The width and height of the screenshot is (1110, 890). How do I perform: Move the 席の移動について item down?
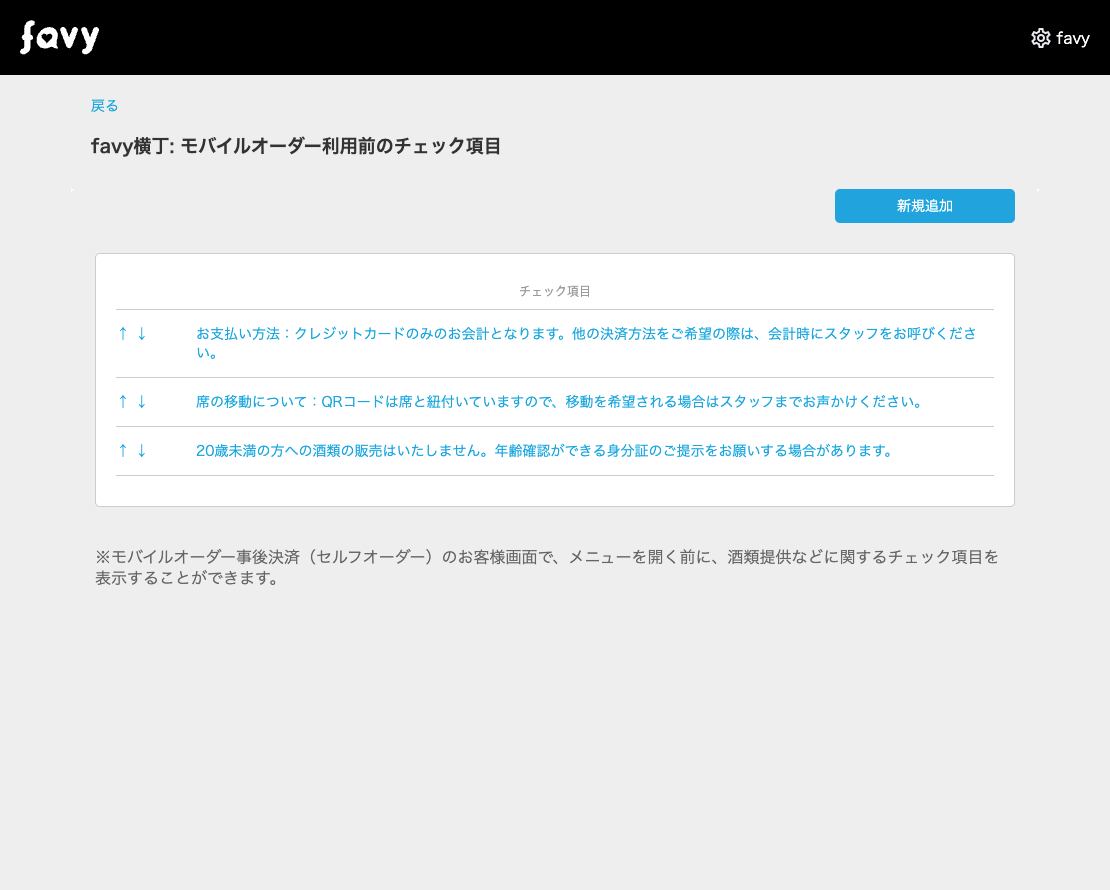(x=142, y=401)
